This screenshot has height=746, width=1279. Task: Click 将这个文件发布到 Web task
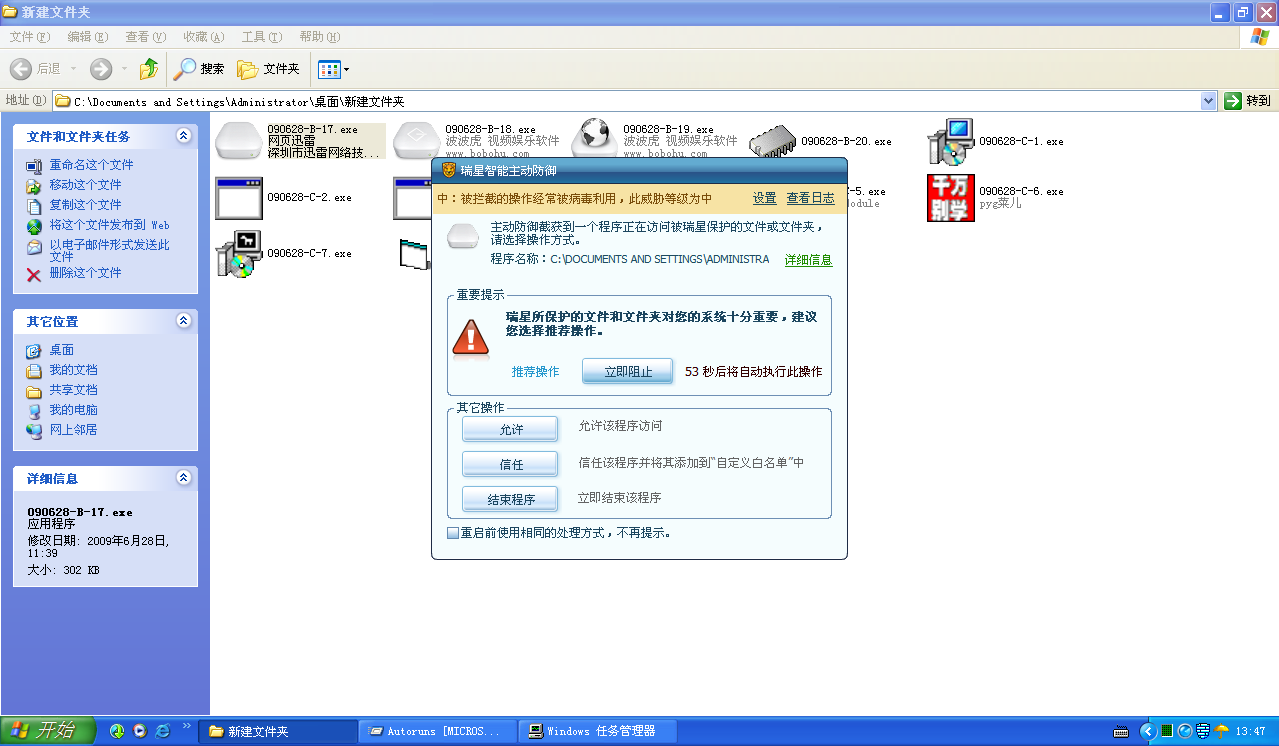pyautogui.click(x=109, y=225)
